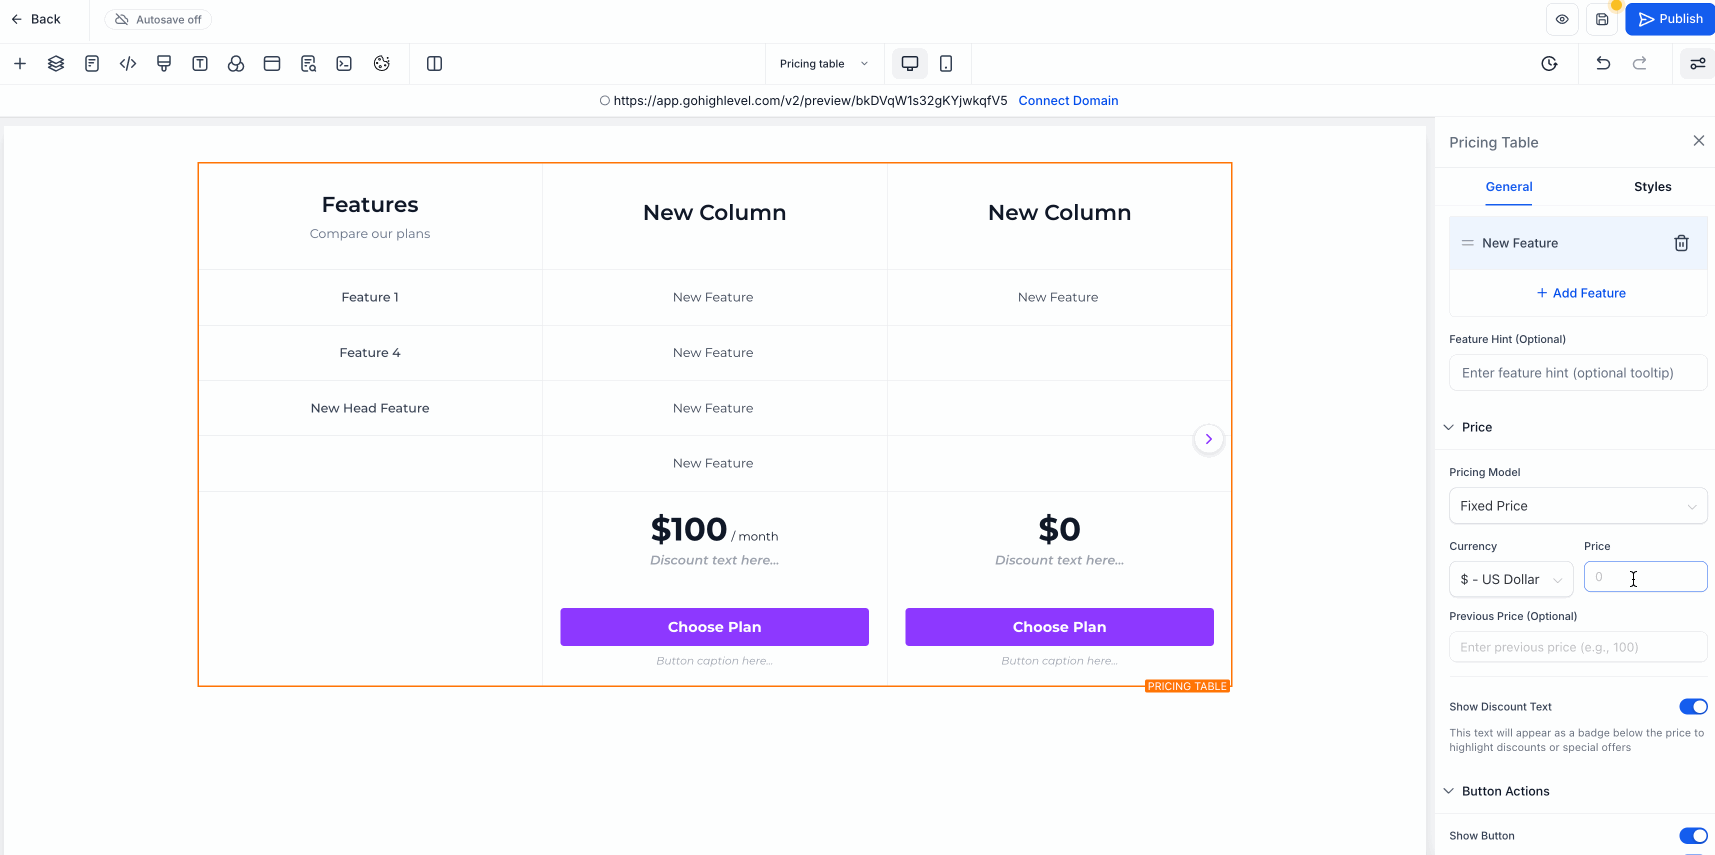Click the Publish button
This screenshot has width=1715, height=855.
click(1669, 18)
